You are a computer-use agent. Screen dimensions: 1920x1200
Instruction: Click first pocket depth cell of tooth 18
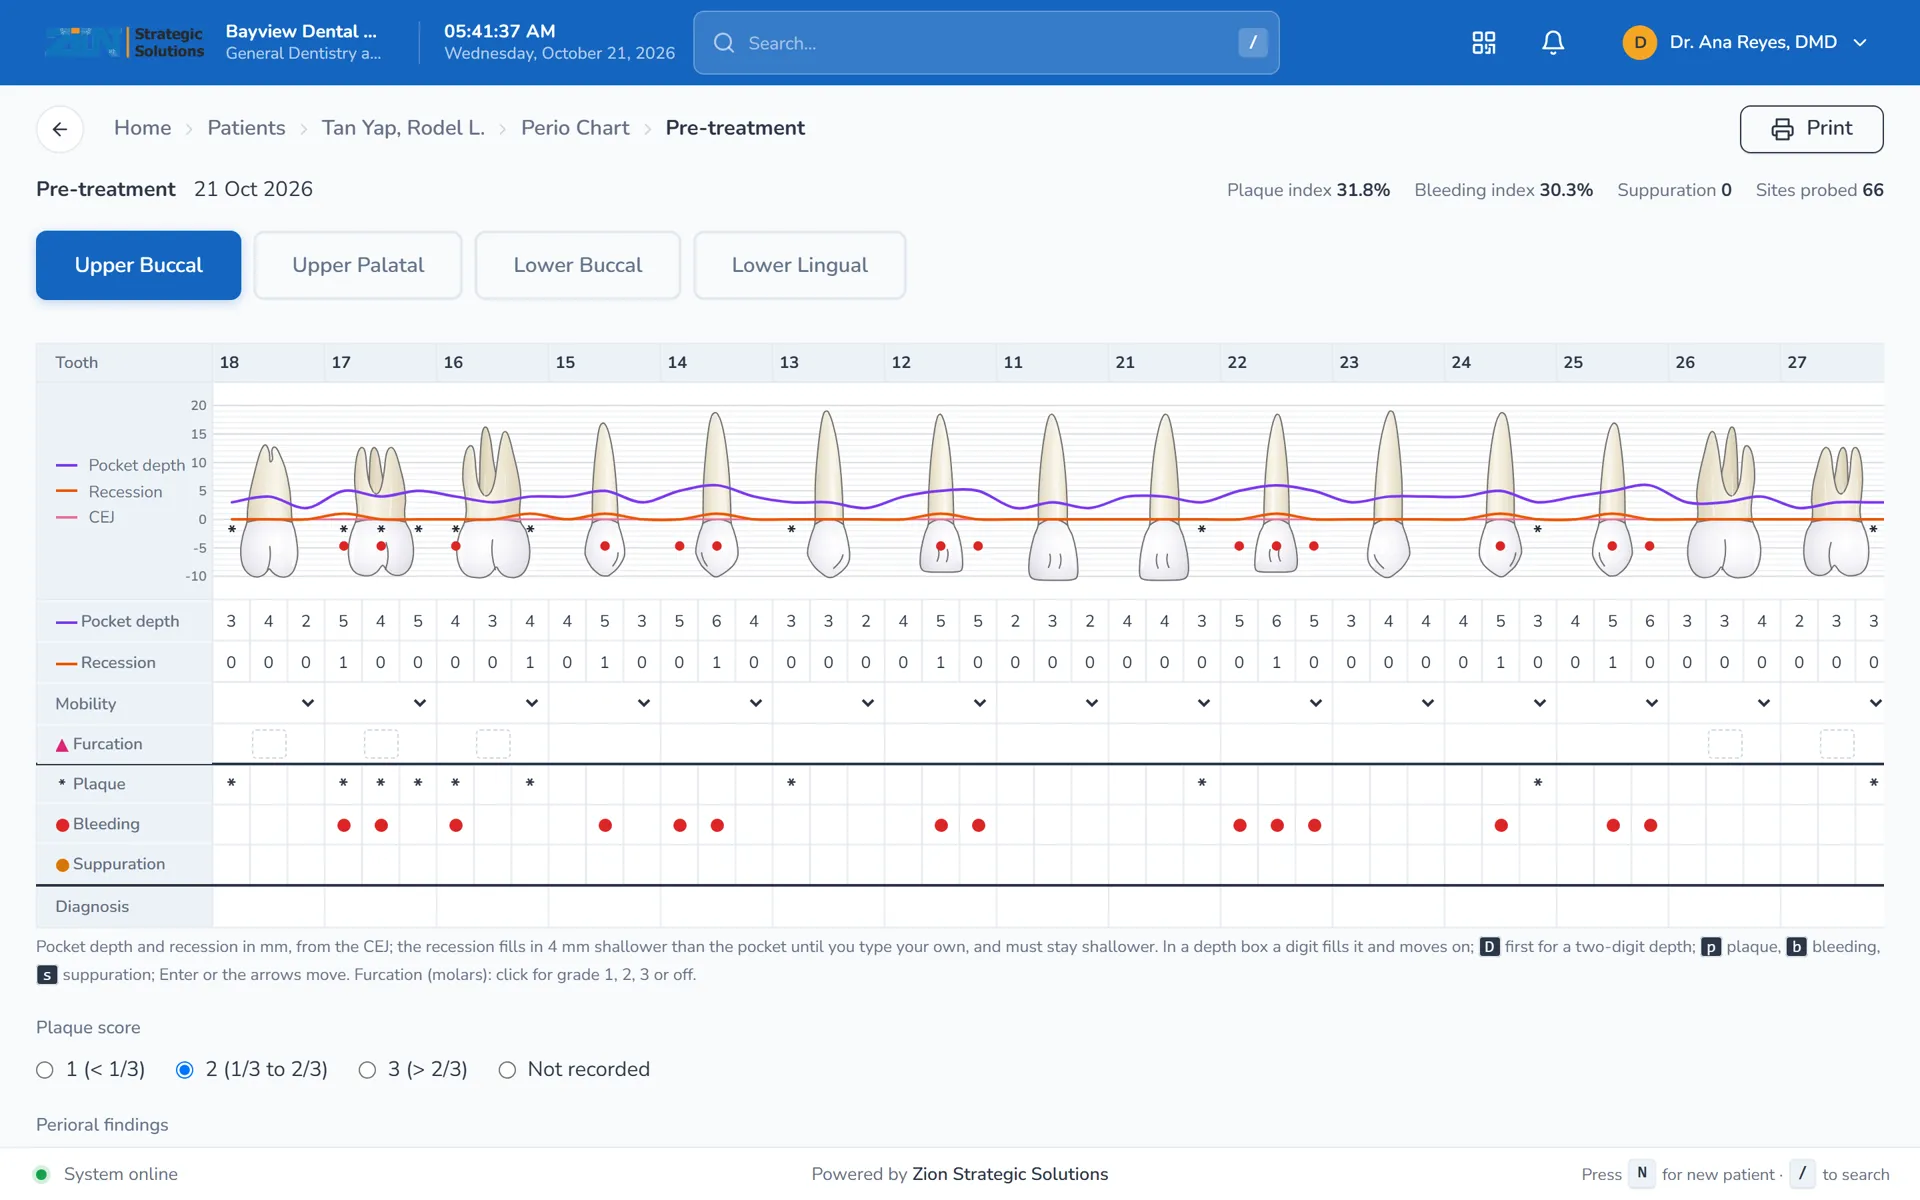point(231,621)
